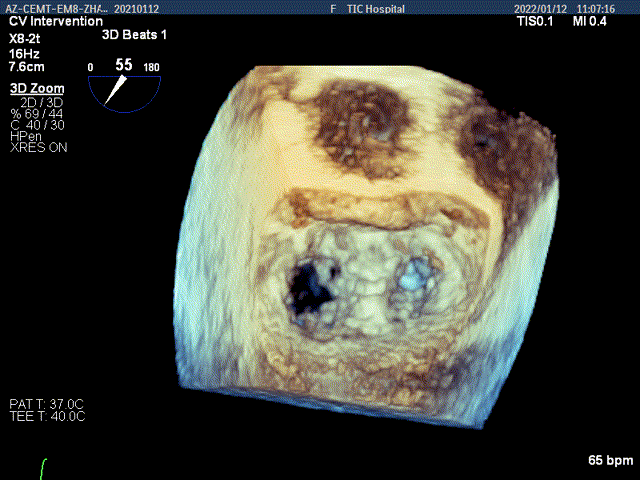Viewport: 640px width, 480px height.
Task: Click the dark left orifice in the 3D image
Action: pos(307,285)
